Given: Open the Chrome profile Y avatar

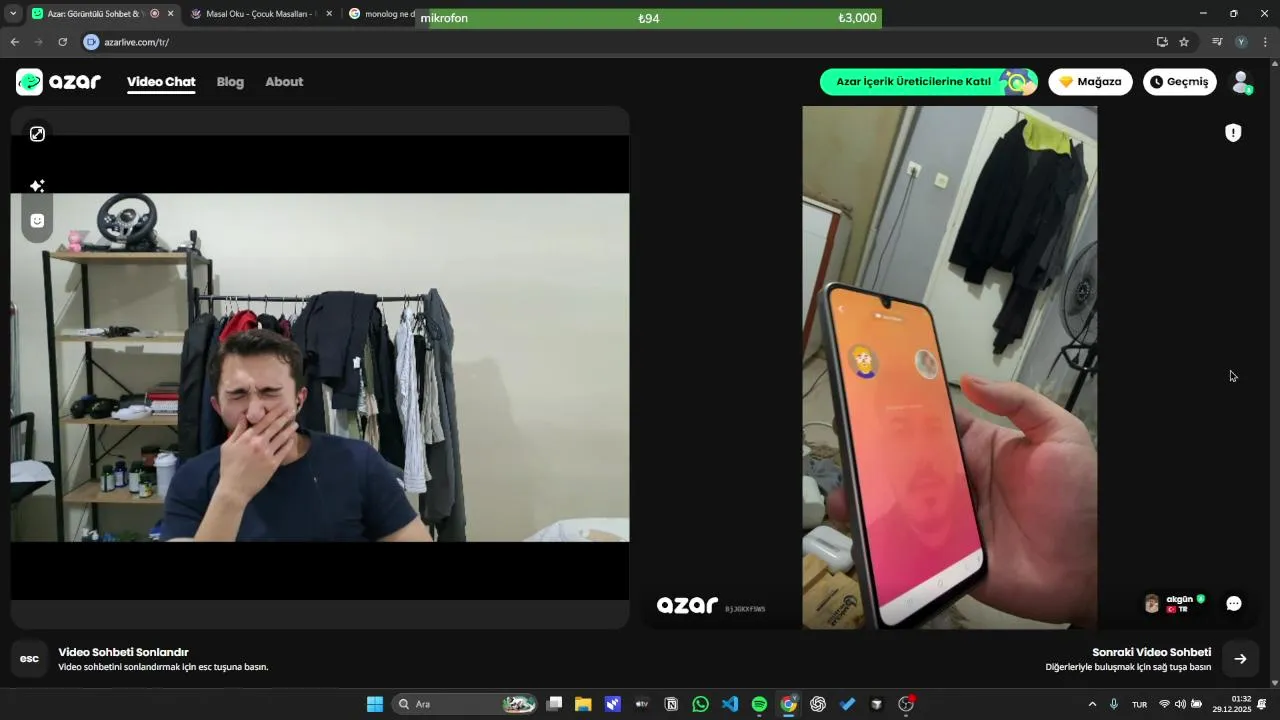Looking at the screenshot, I should pyautogui.click(x=1241, y=42).
